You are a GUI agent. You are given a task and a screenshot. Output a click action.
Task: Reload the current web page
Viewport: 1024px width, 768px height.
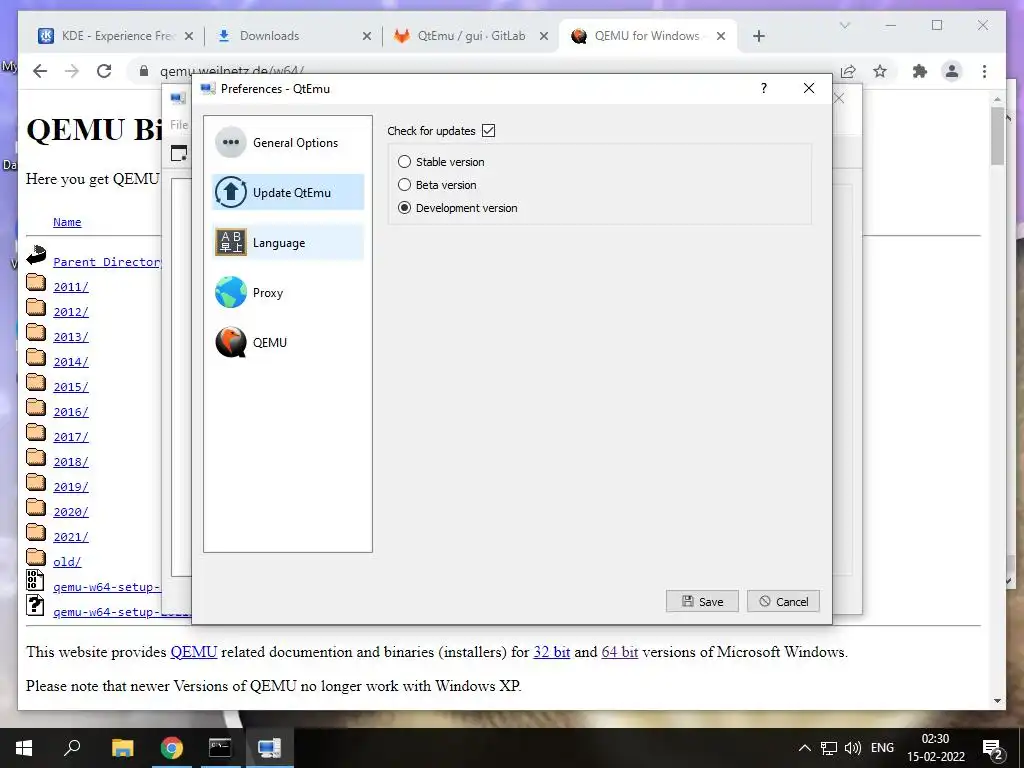click(x=104, y=71)
